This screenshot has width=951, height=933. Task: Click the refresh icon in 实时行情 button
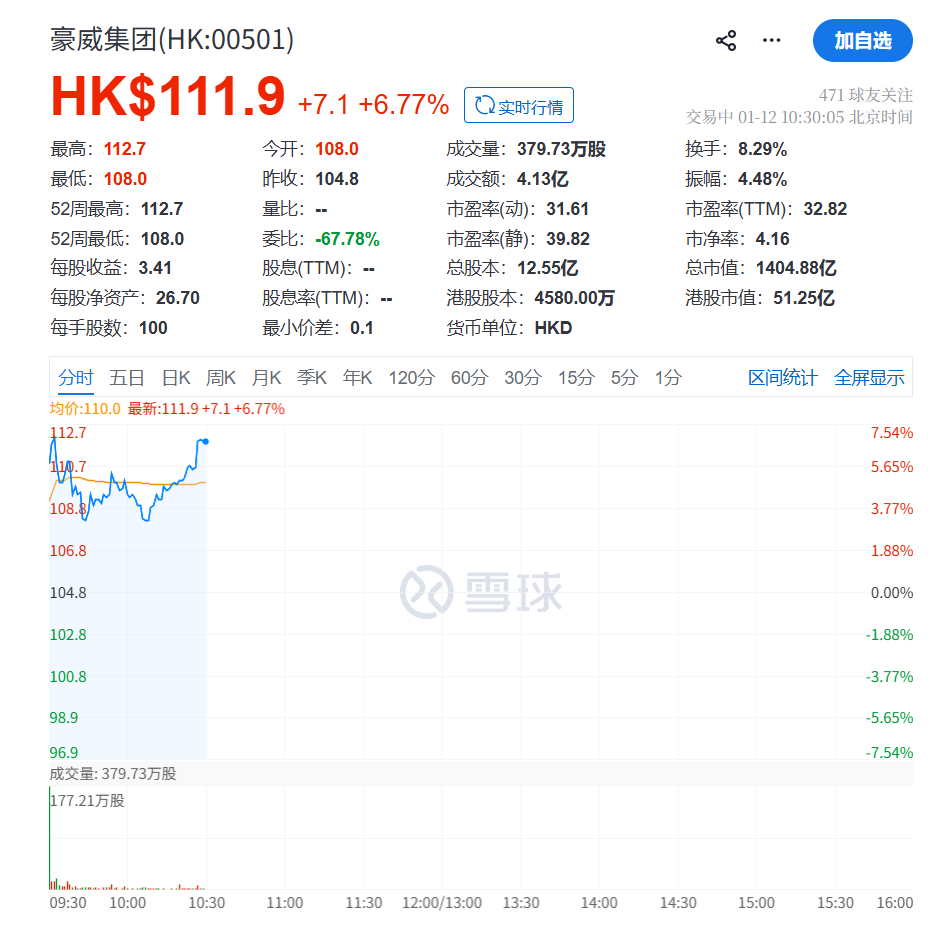[485, 104]
